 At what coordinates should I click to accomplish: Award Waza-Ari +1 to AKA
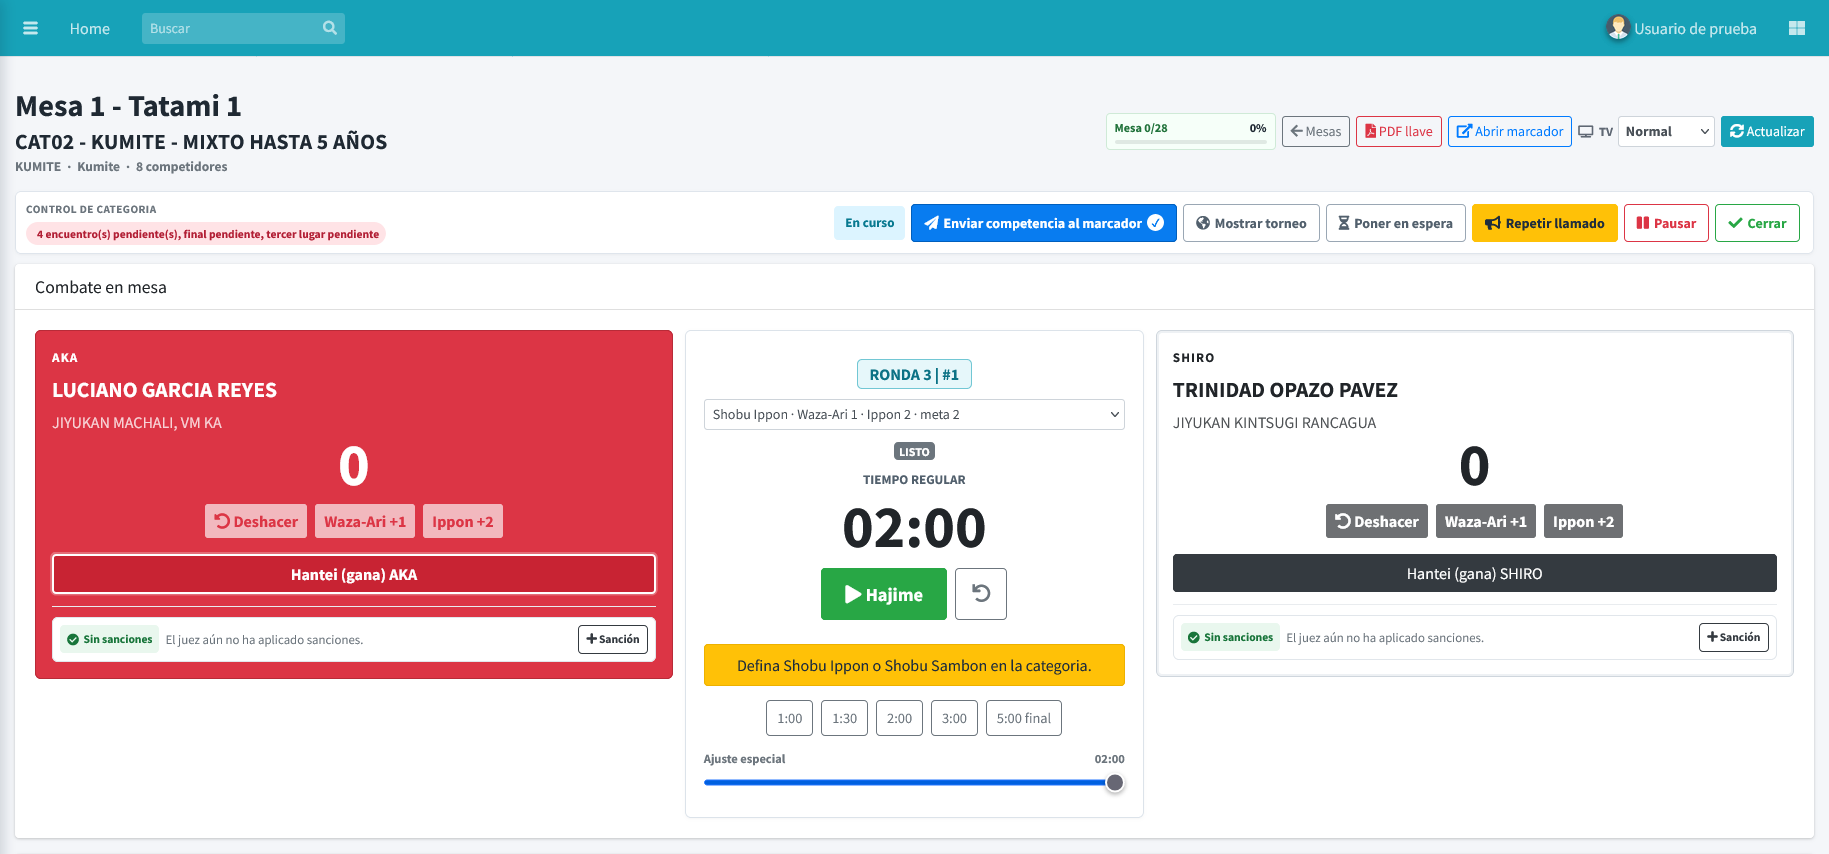point(365,521)
